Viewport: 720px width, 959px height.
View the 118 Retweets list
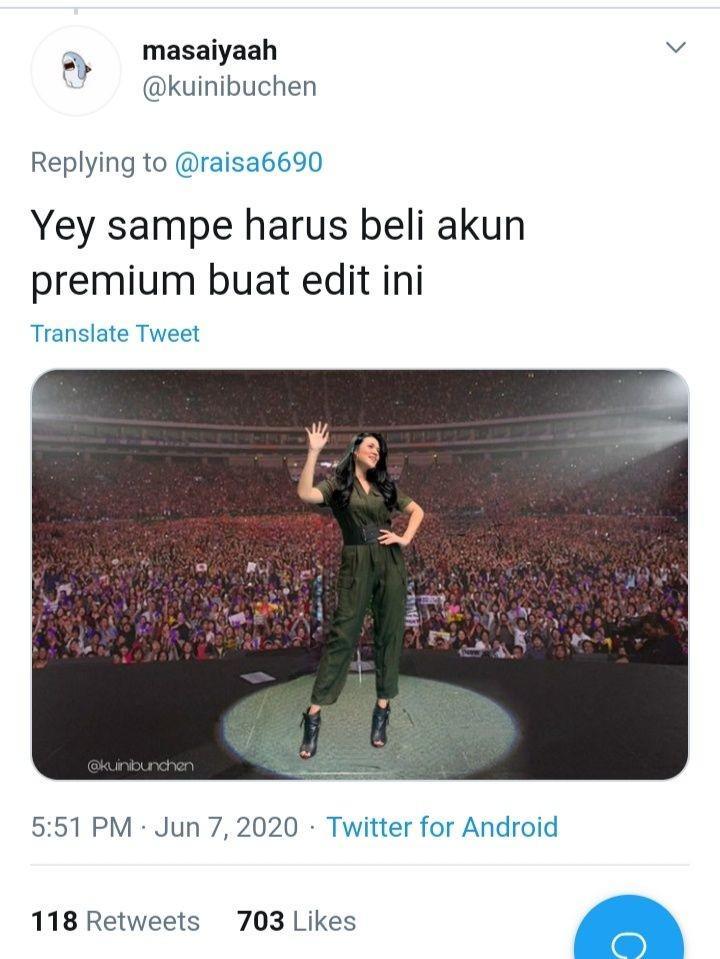pos(116,921)
